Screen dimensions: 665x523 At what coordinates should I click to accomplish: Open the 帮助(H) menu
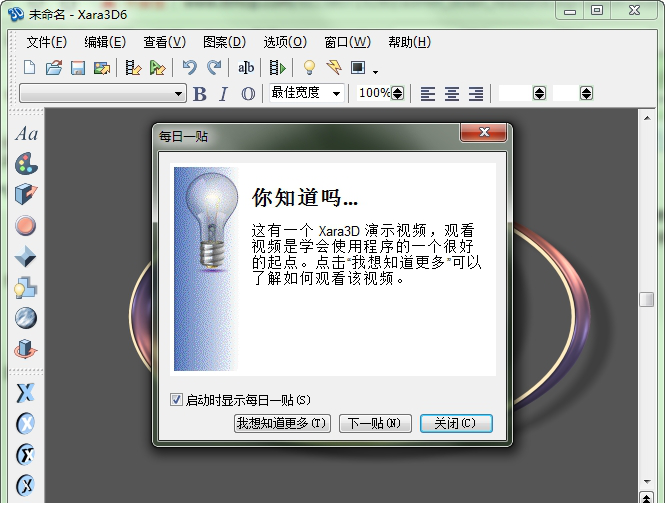[x=409, y=42]
